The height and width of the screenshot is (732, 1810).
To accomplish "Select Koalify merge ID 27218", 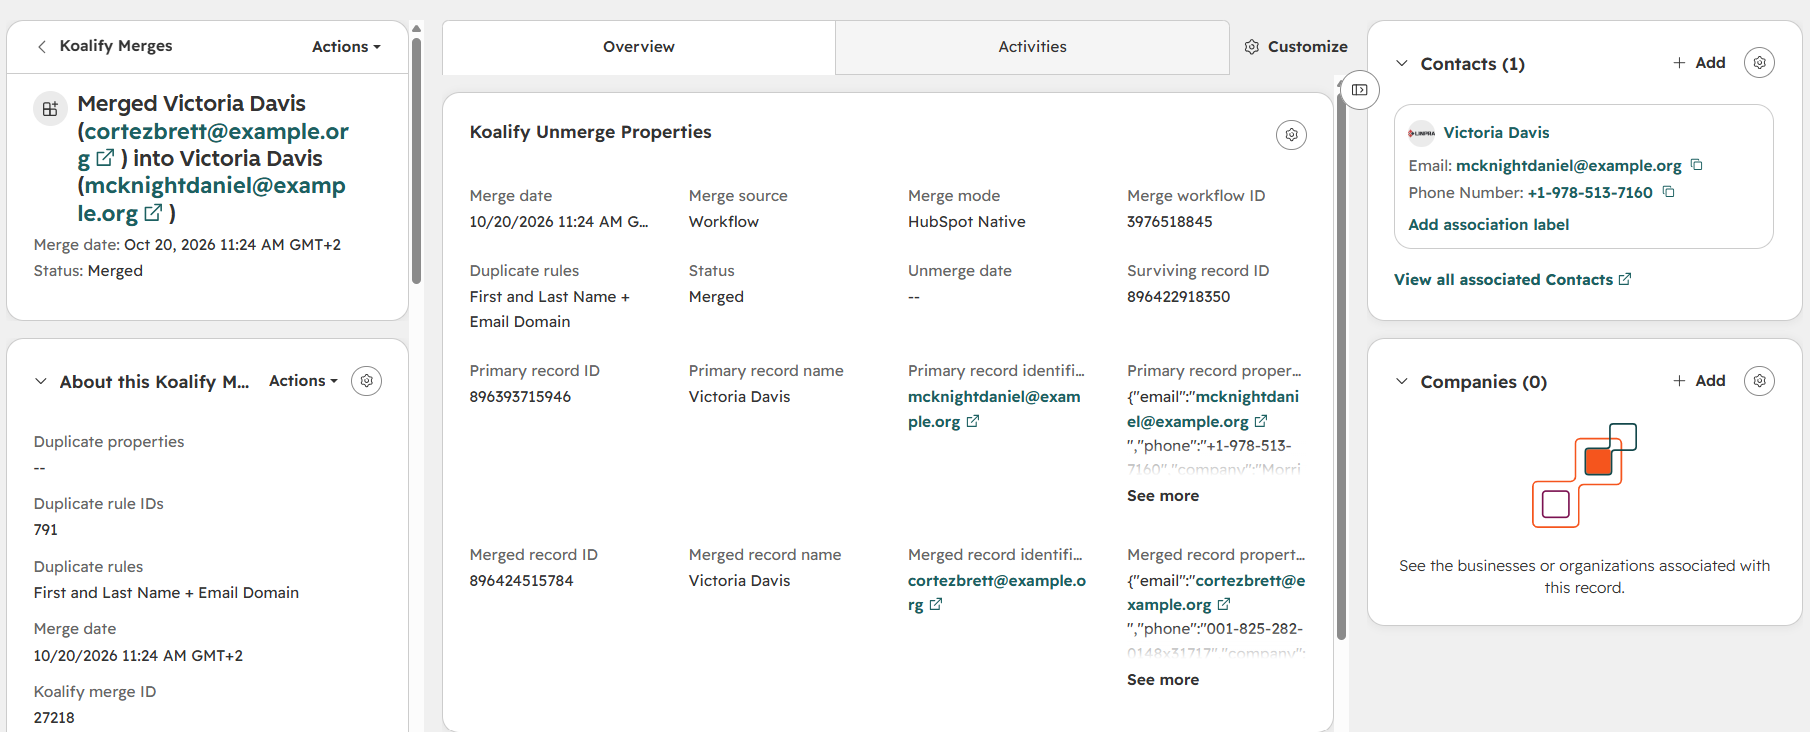I will pos(54,718).
